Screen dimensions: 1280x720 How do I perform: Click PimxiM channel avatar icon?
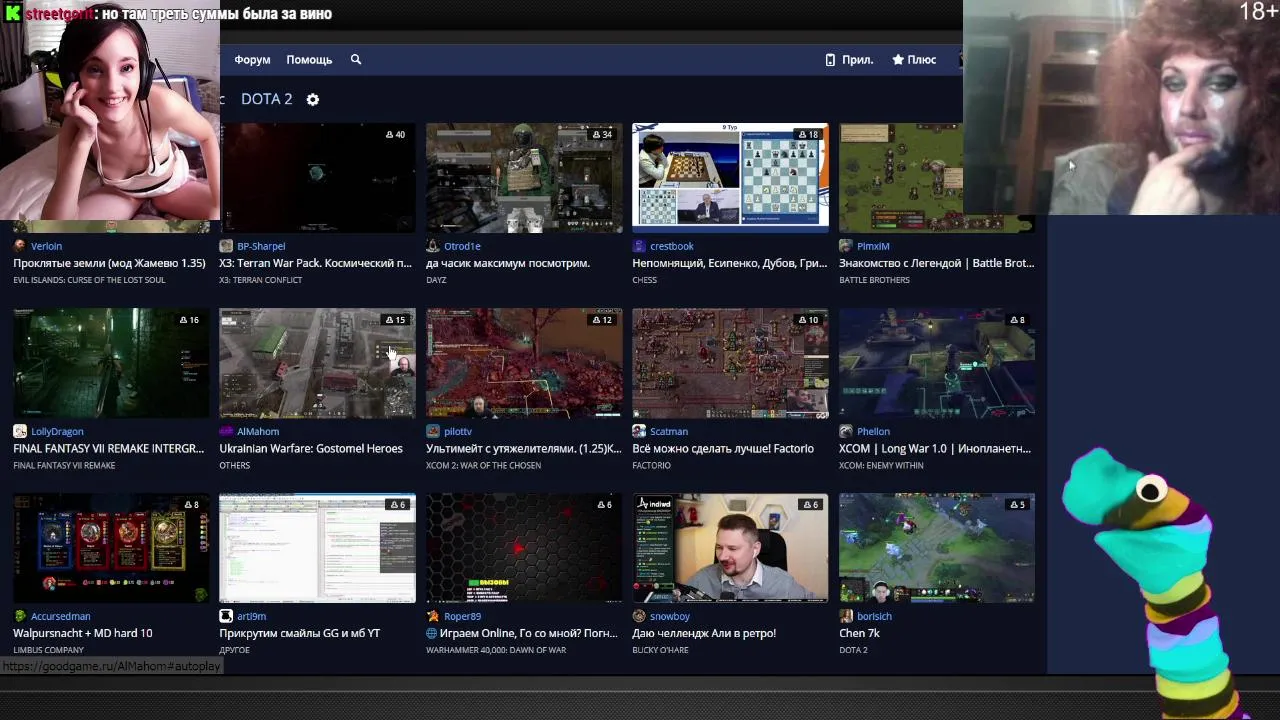[x=846, y=246]
